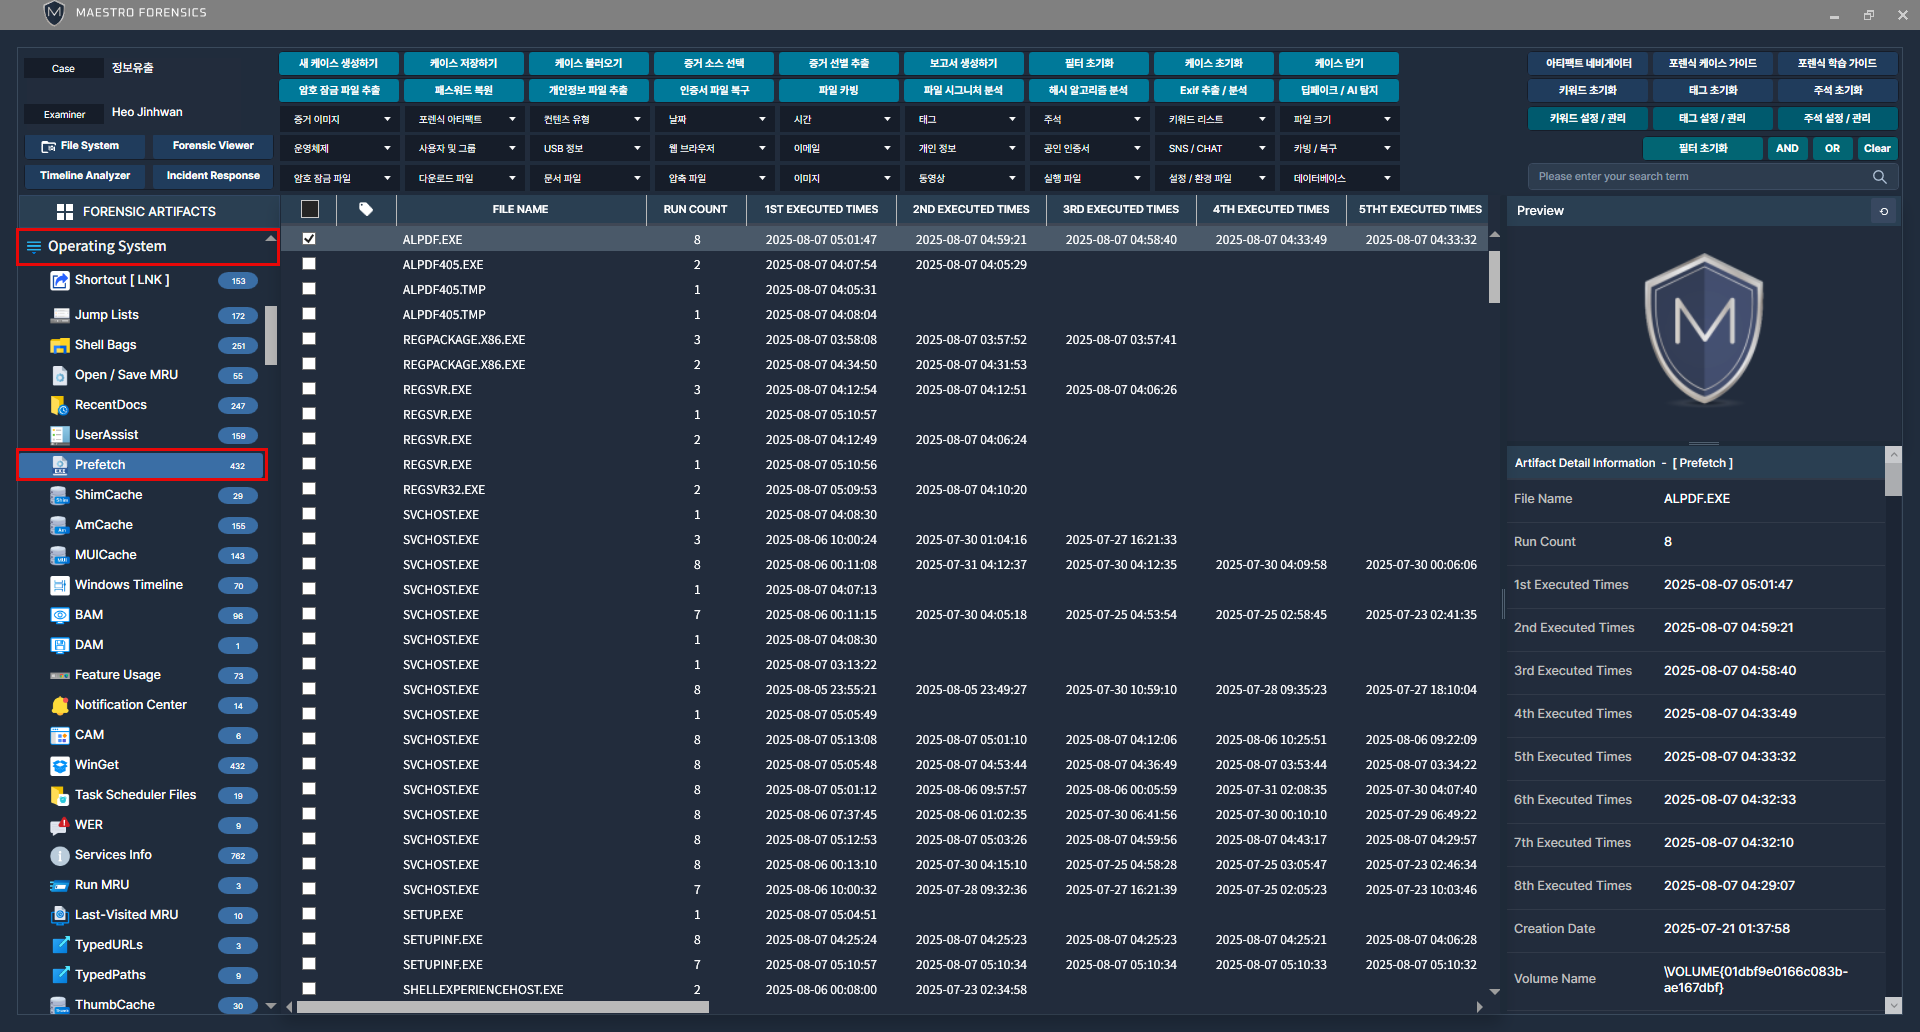Click the Forensic Artifacts grid icon
The height and width of the screenshot is (1032, 1920).
tap(65, 212)
